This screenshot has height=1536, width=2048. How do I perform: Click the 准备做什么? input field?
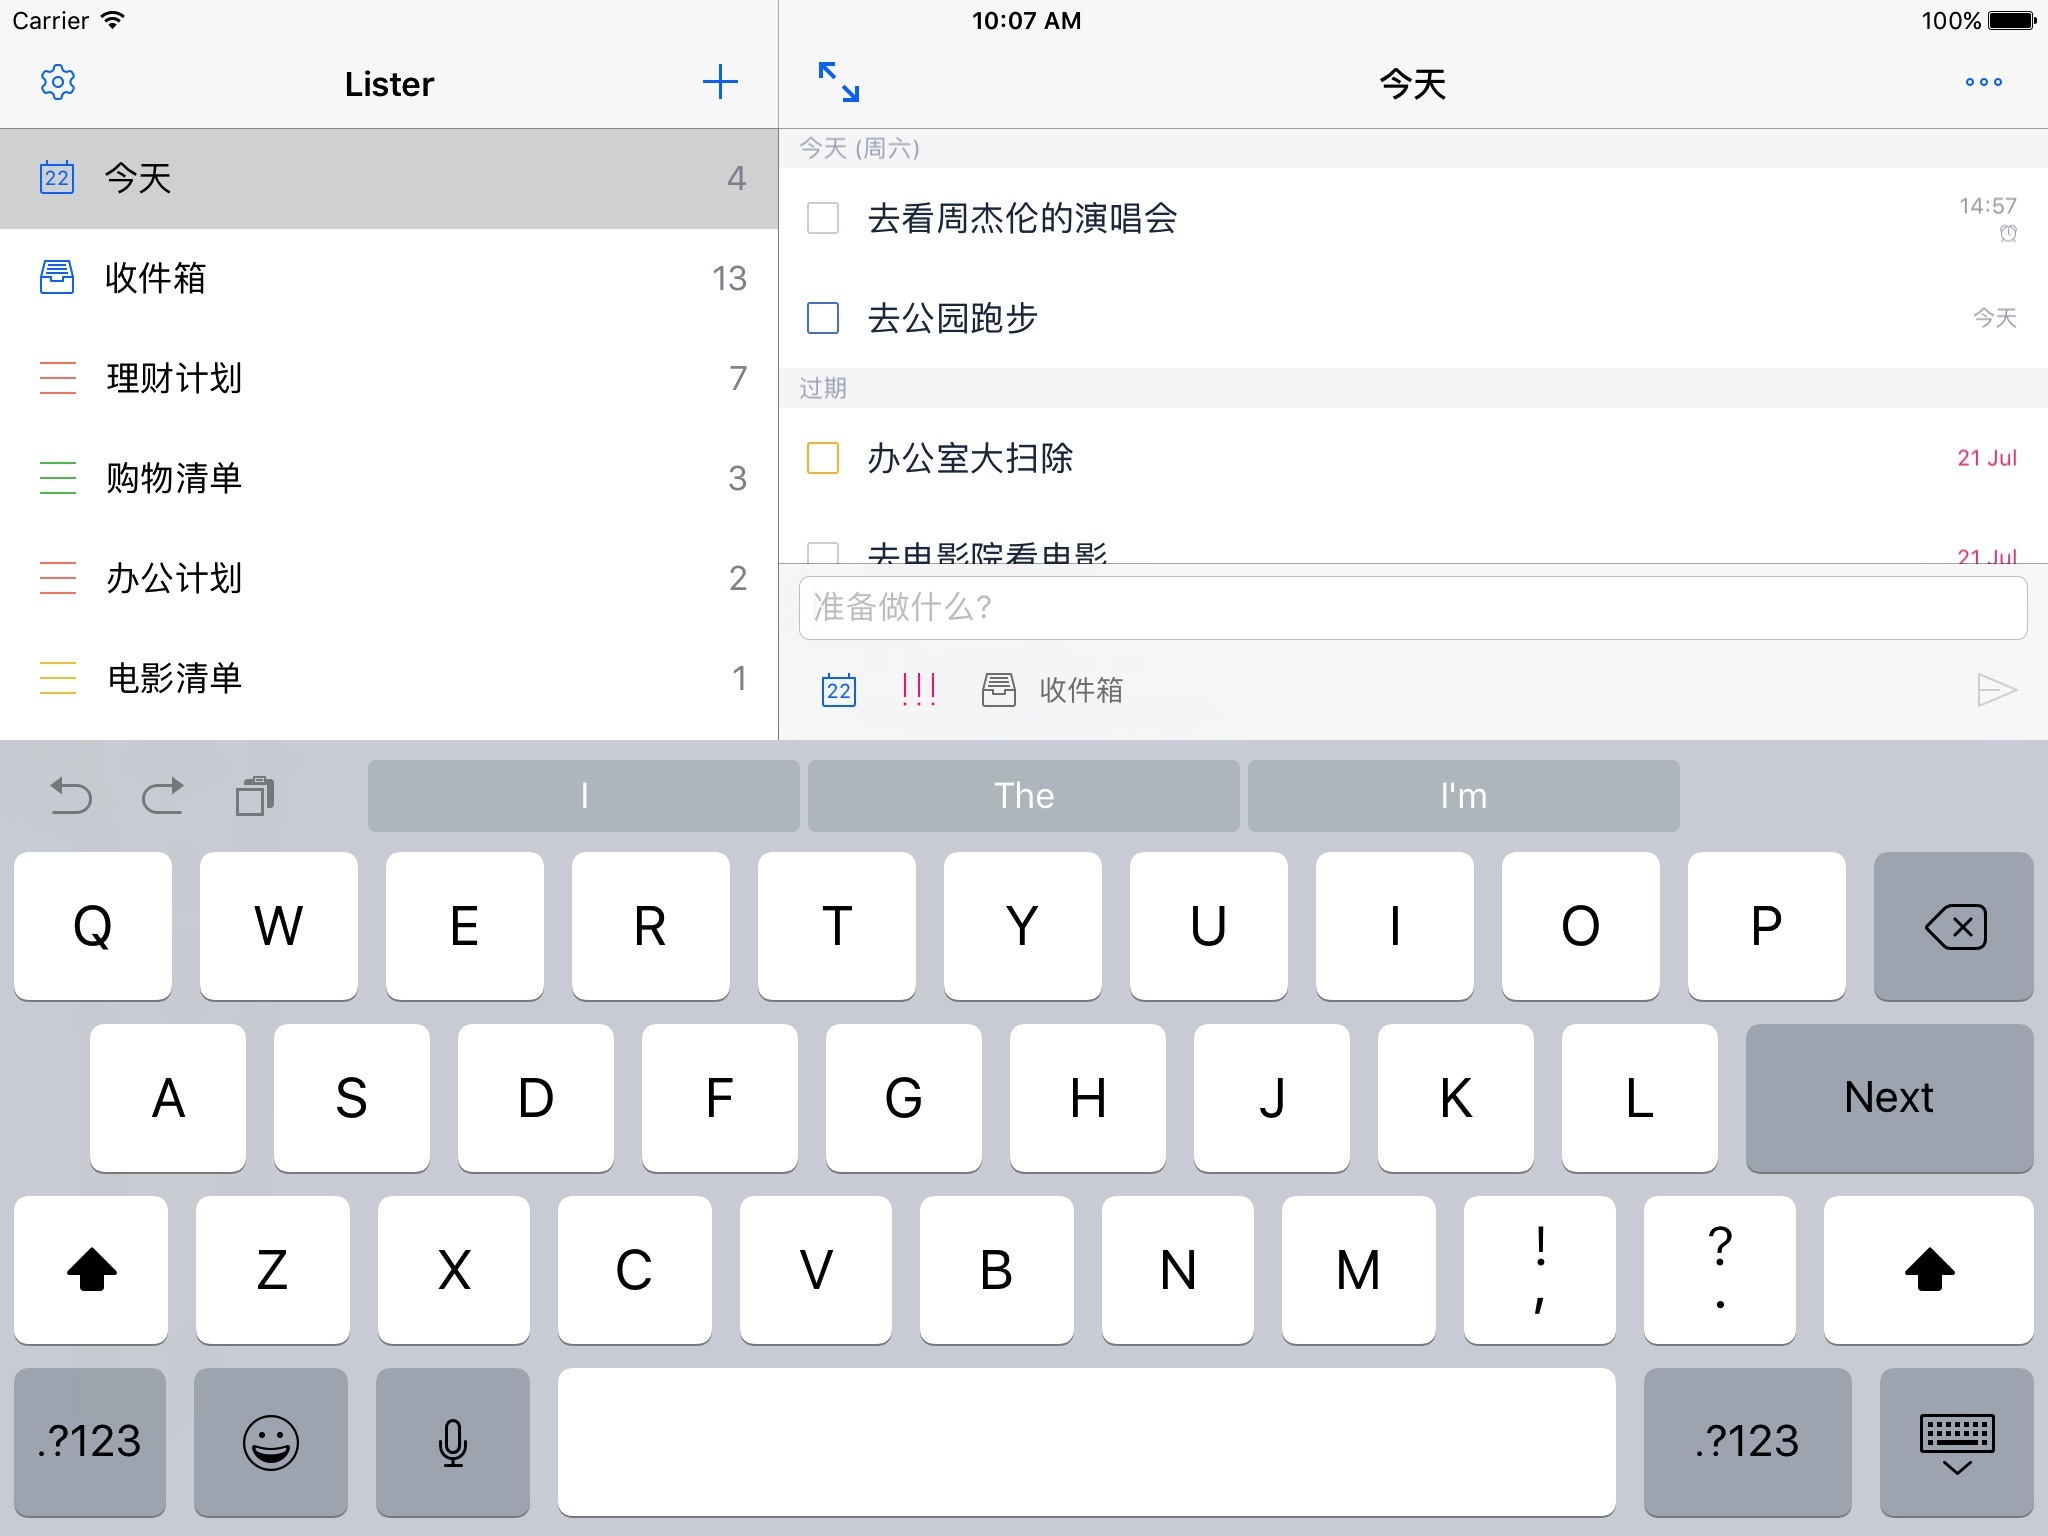[1412, 607]
